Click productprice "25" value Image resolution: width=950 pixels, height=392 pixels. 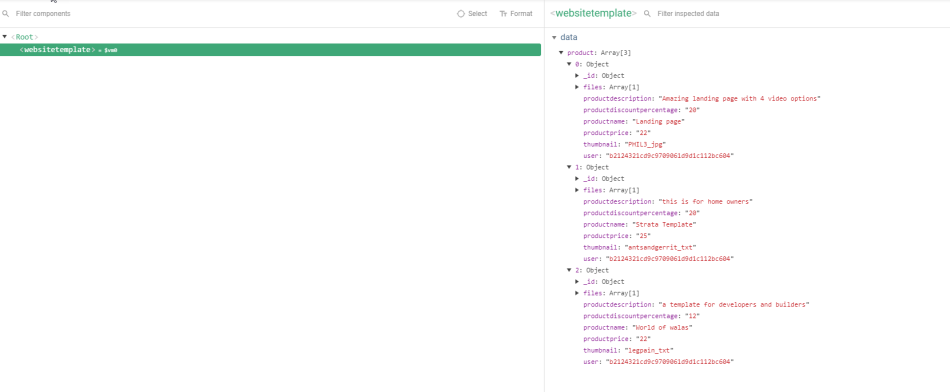pyautogui.click(x=643, y=236)
